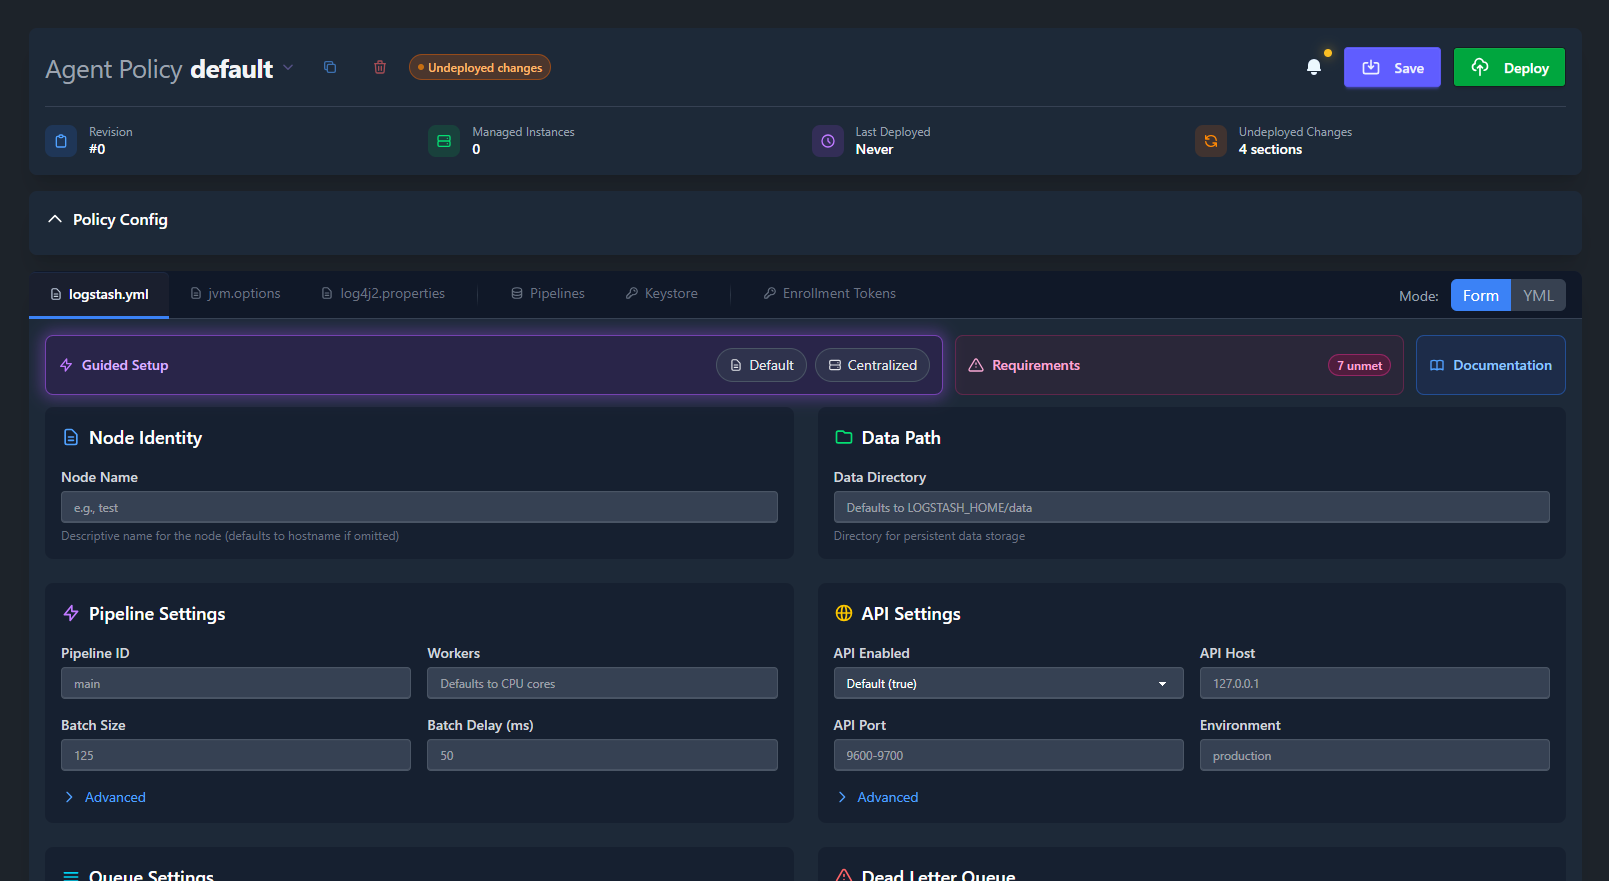The image size is (1609, 881).
Task: Click the red trash delete icon
Action: pos(380,67)
